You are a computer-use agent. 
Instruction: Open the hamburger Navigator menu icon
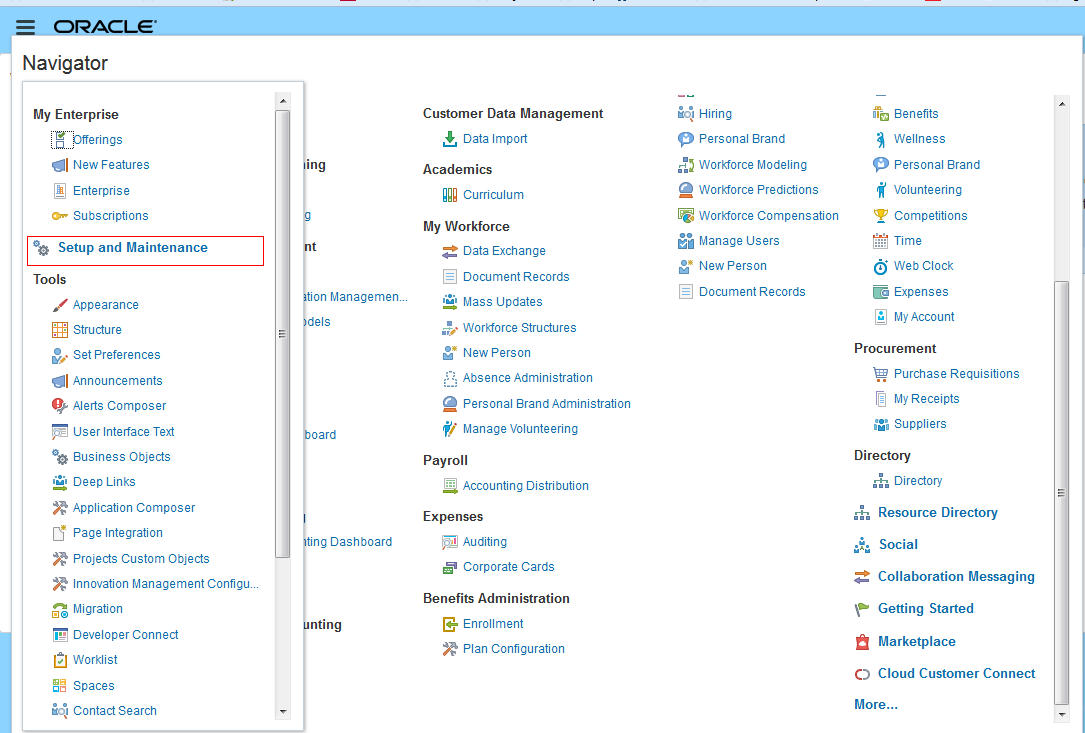(25, 27)
